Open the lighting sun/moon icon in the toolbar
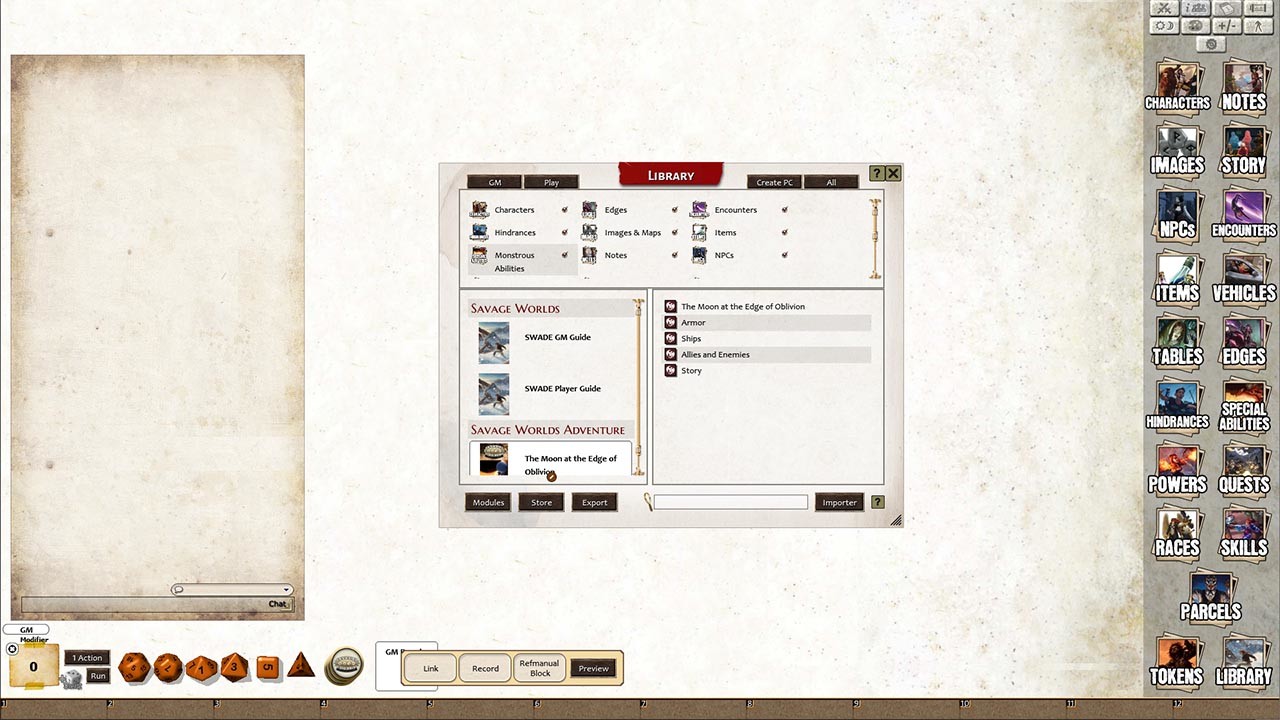1280x720 pixels. [1164, 26]
